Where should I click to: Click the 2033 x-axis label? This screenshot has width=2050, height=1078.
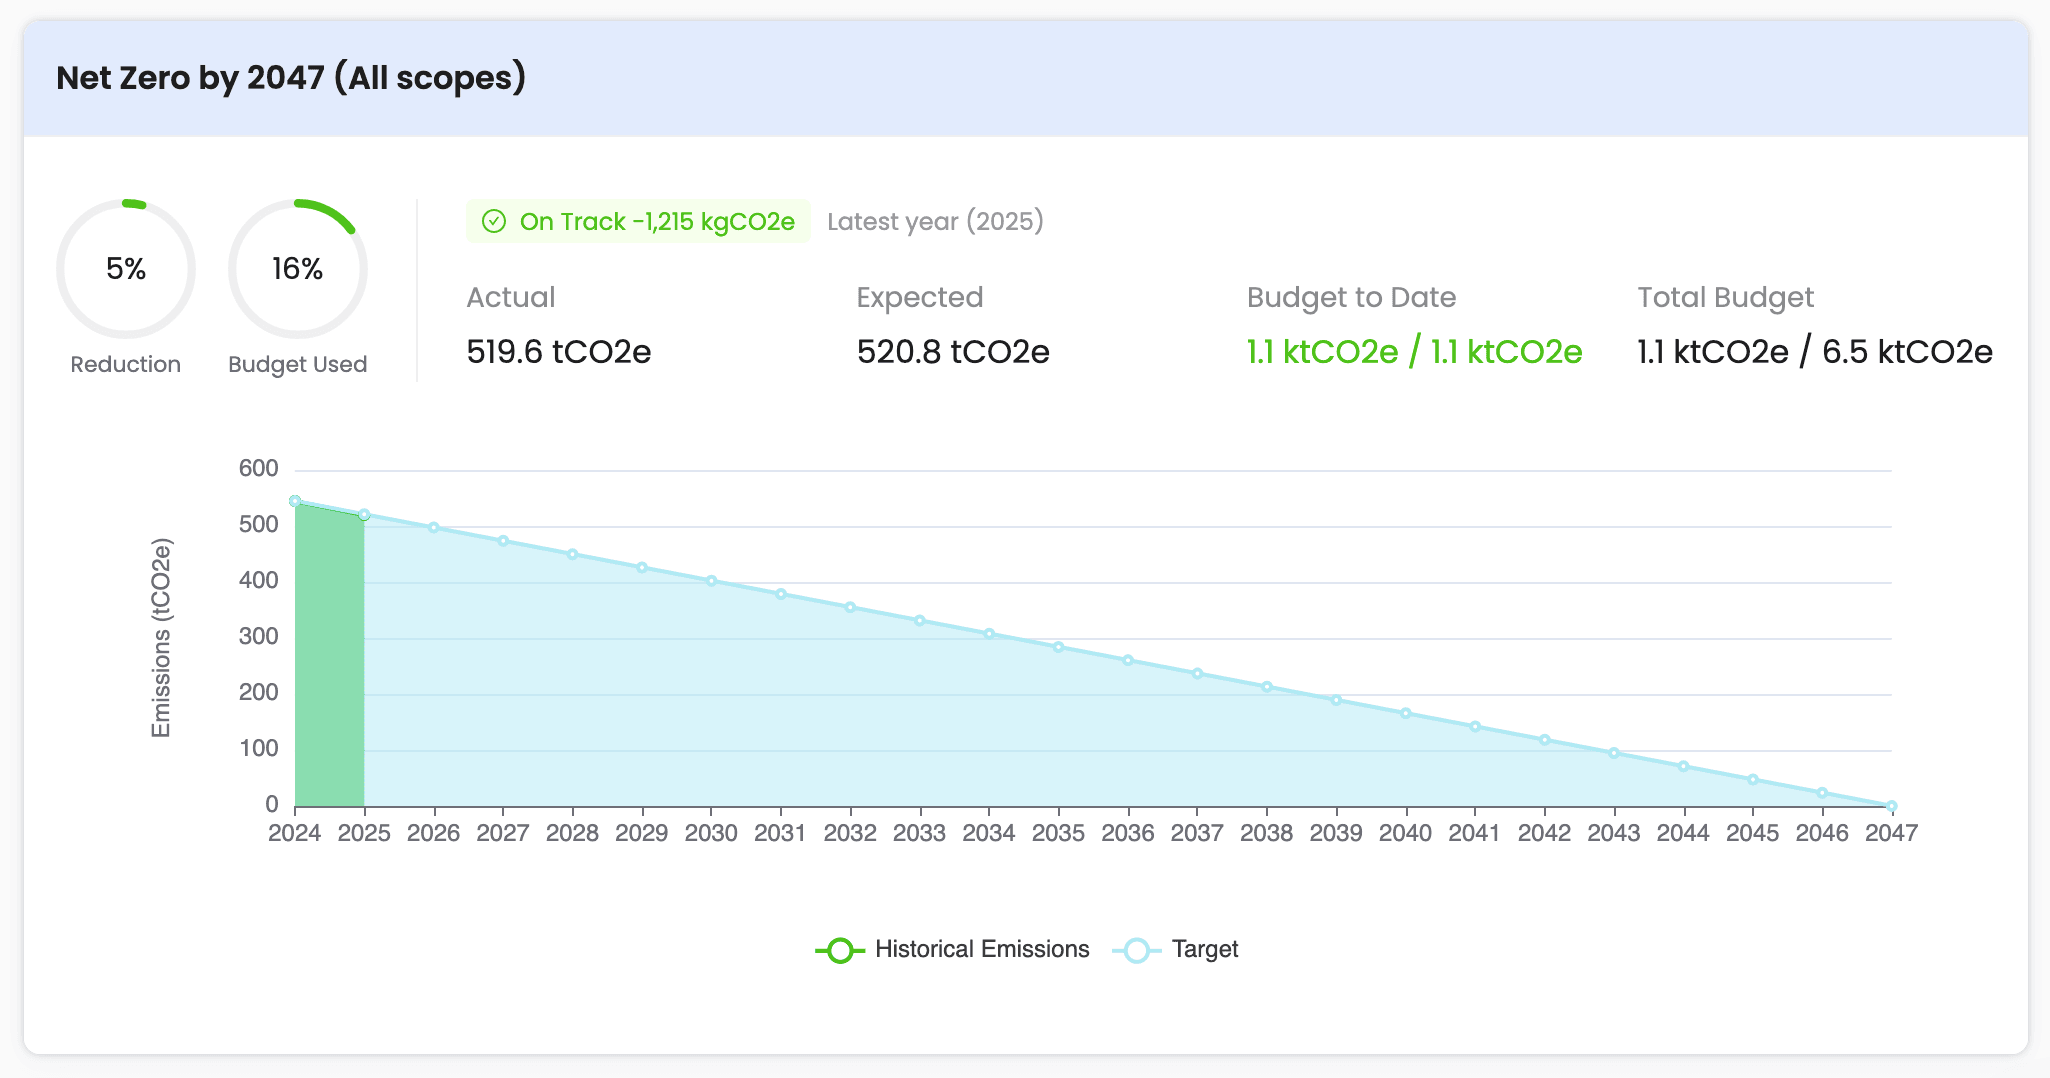[919, 833]
